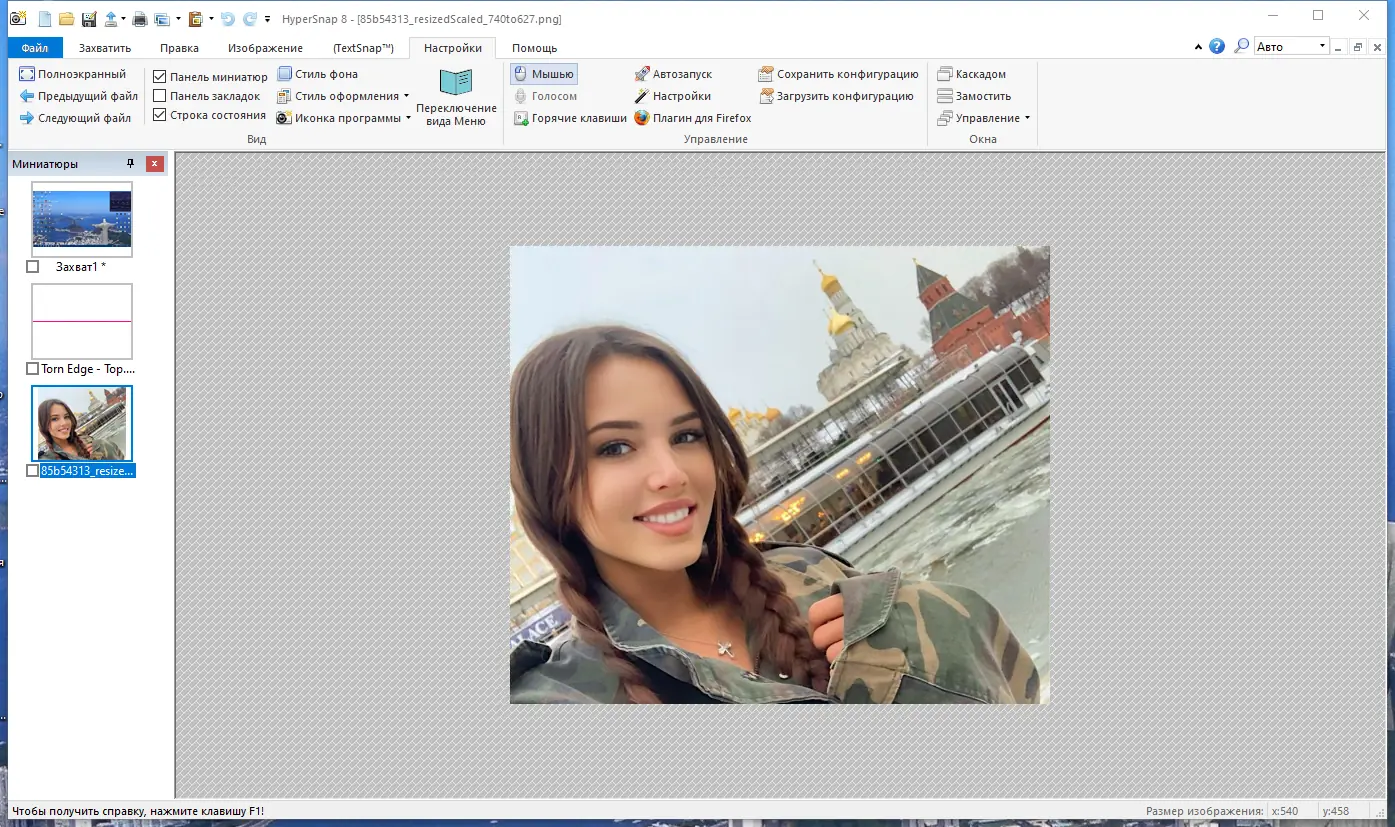This screenshot has width=1395, height=827.
Task: Take a new capture via the camera icon
Action: (18, 18)
